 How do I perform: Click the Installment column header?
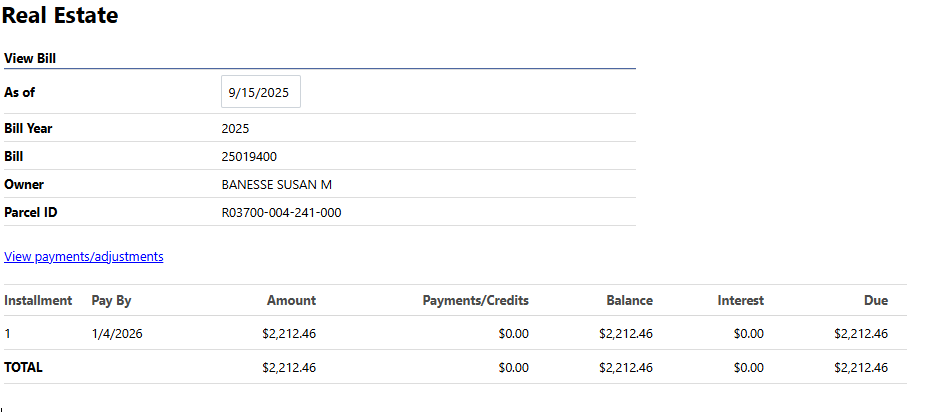pos(38,300)
